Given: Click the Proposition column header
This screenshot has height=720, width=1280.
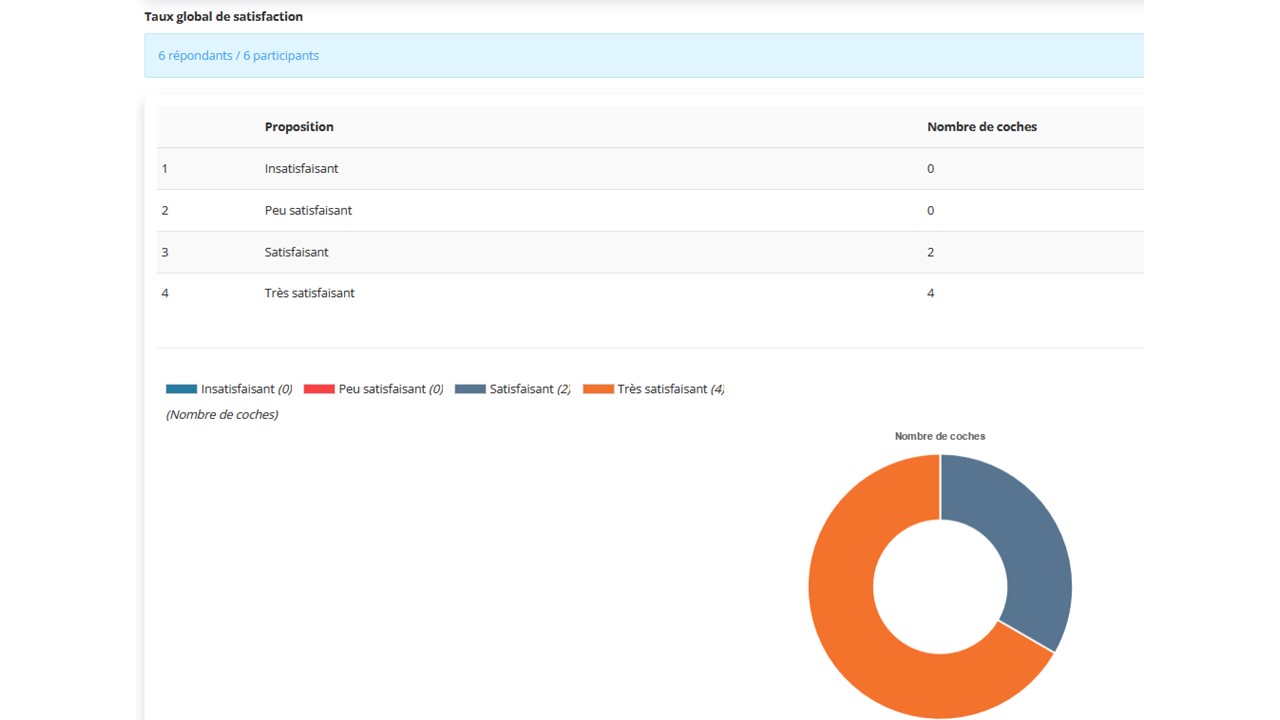Looking at the screenshot, I should pyautogui.click(x=299, y=127).
